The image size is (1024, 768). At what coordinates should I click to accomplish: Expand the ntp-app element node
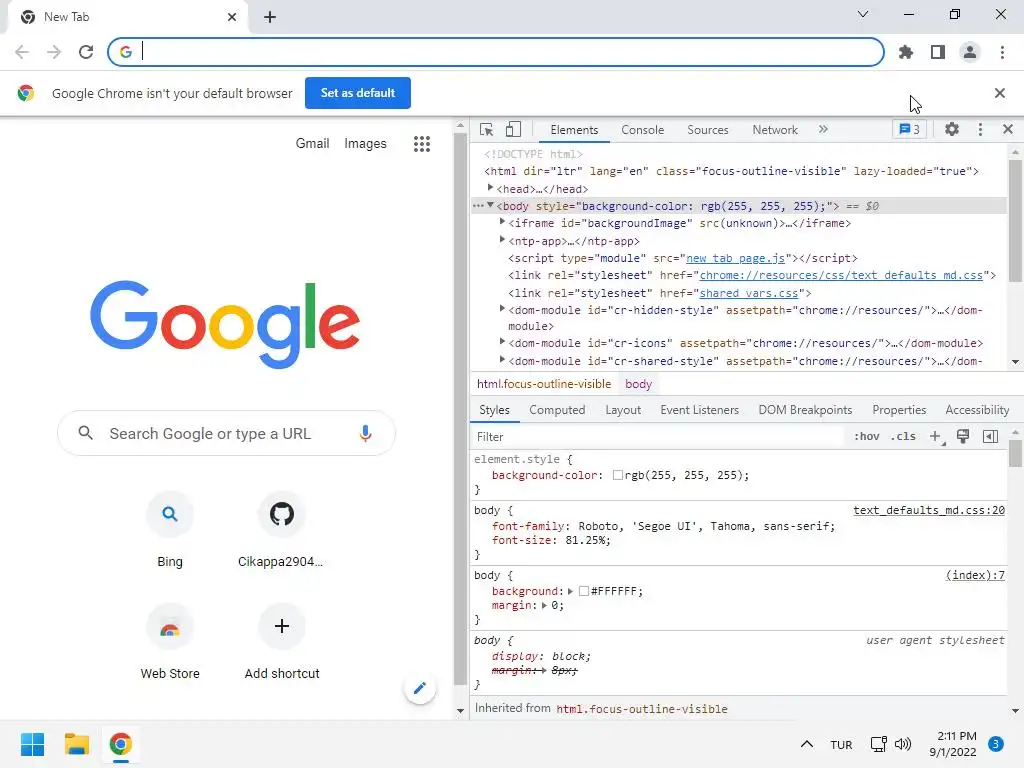click(502, 240)
